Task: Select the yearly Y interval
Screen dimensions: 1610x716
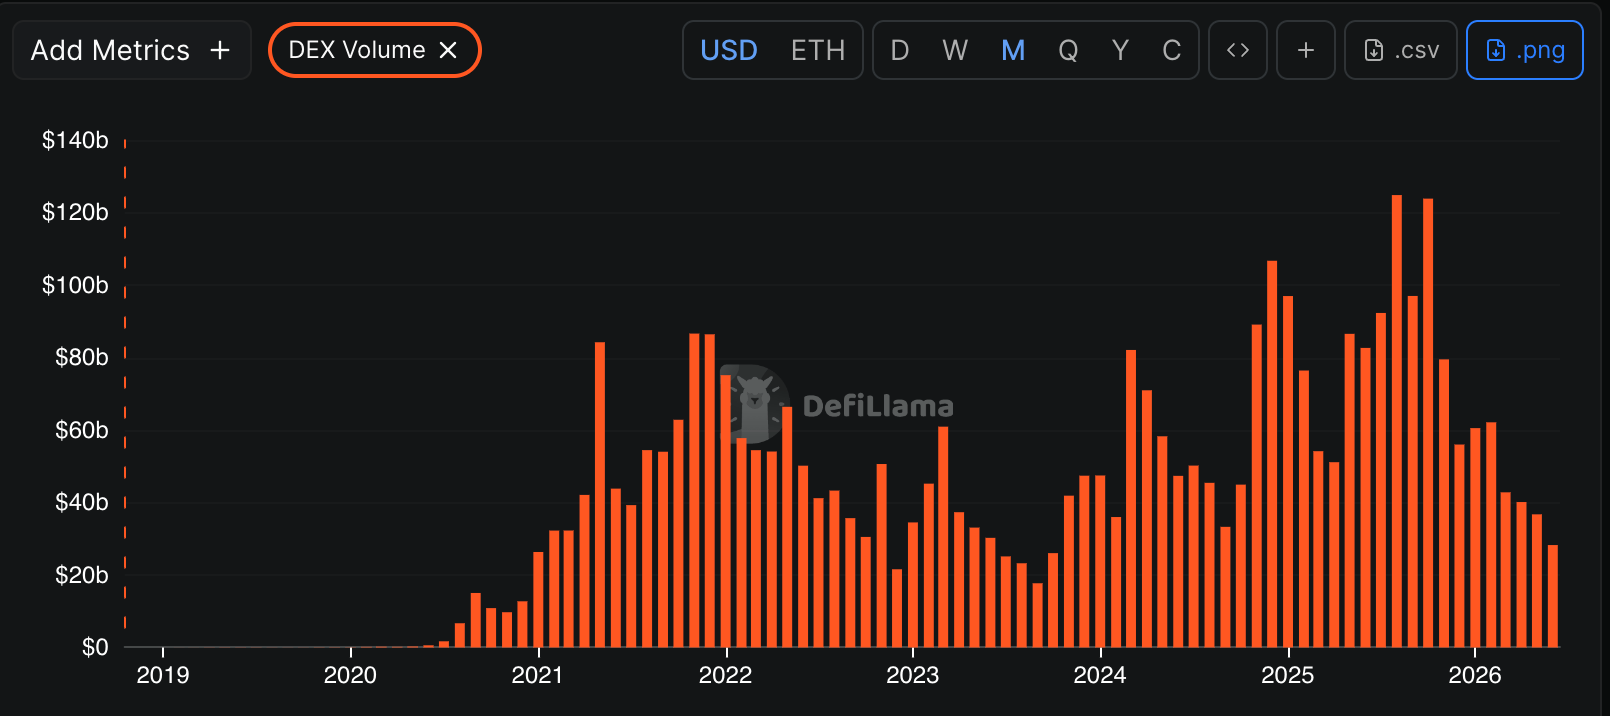Action: [x=1120, y=50]
